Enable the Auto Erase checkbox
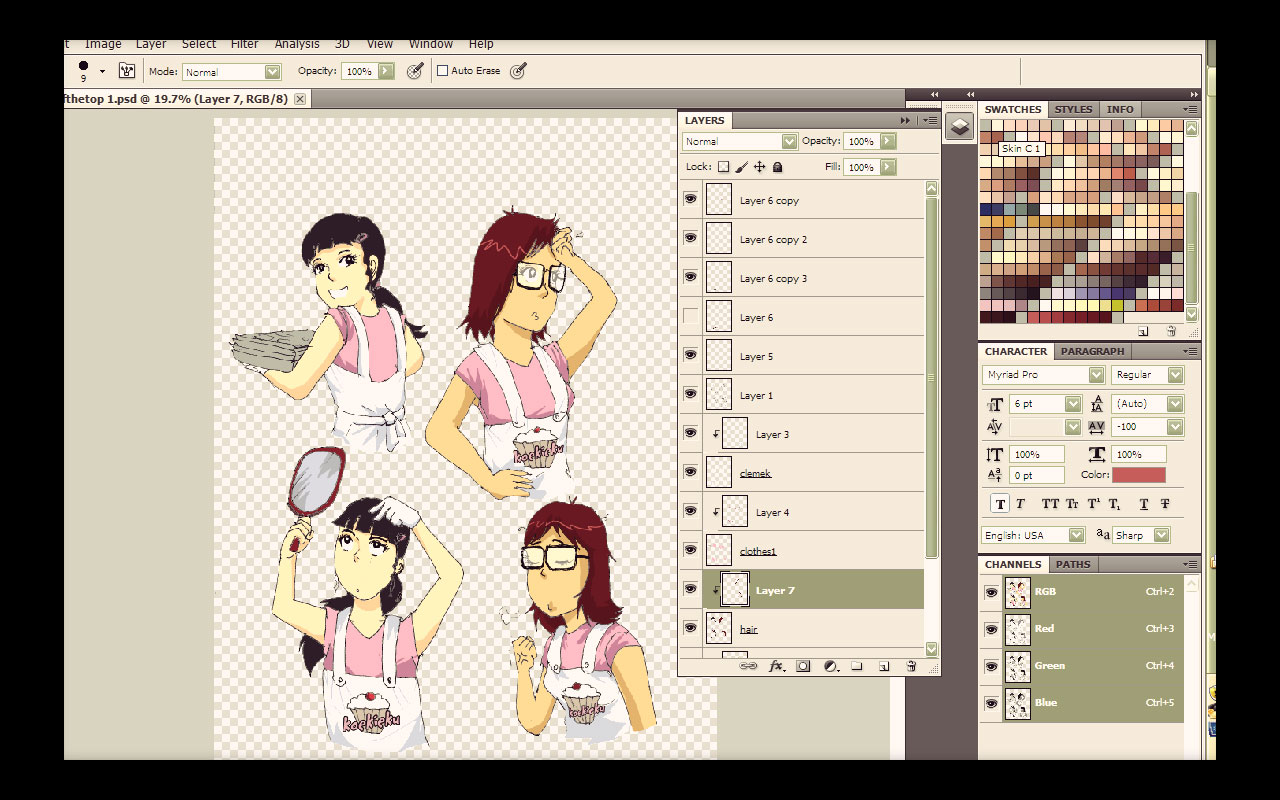The width and height of the screenshot is (1280, 800). tap(442, 71)
